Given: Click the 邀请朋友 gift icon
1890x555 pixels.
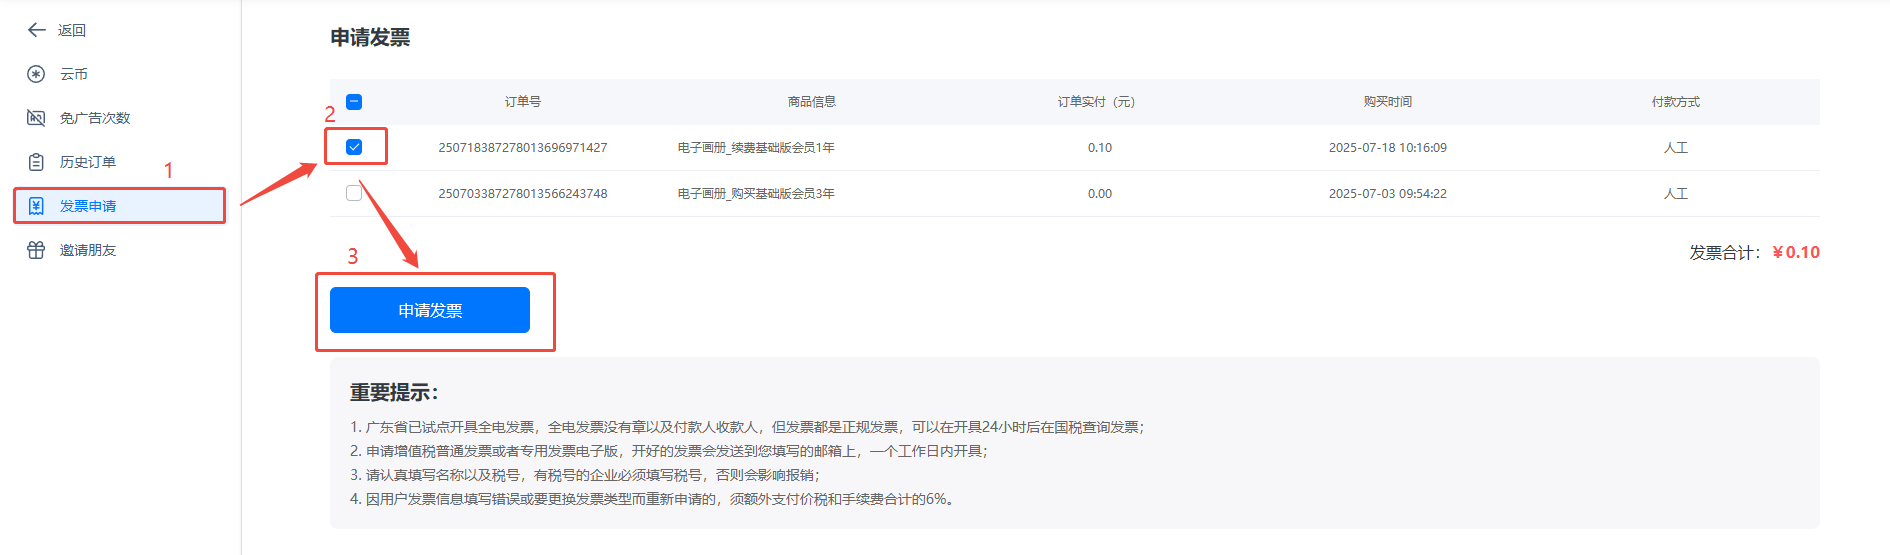Looking at the screenshot, I should pos(36,250).
